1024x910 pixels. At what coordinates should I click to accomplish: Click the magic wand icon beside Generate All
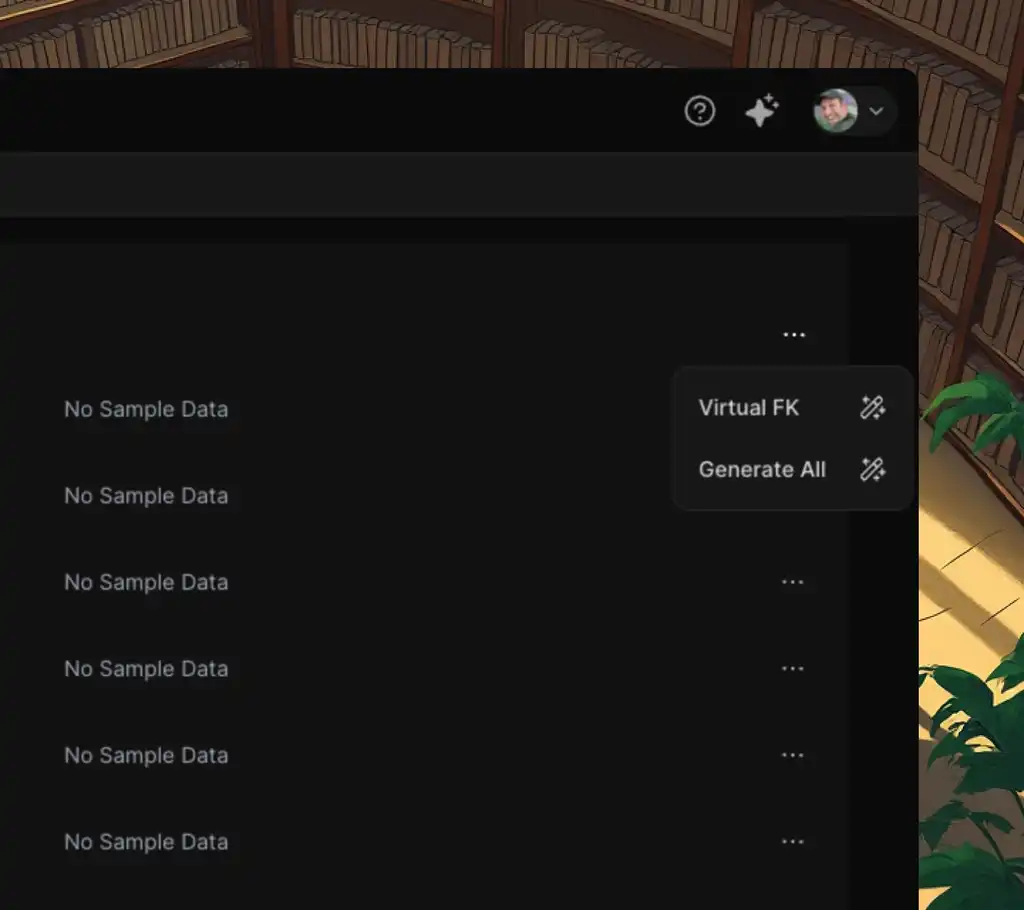872,470
